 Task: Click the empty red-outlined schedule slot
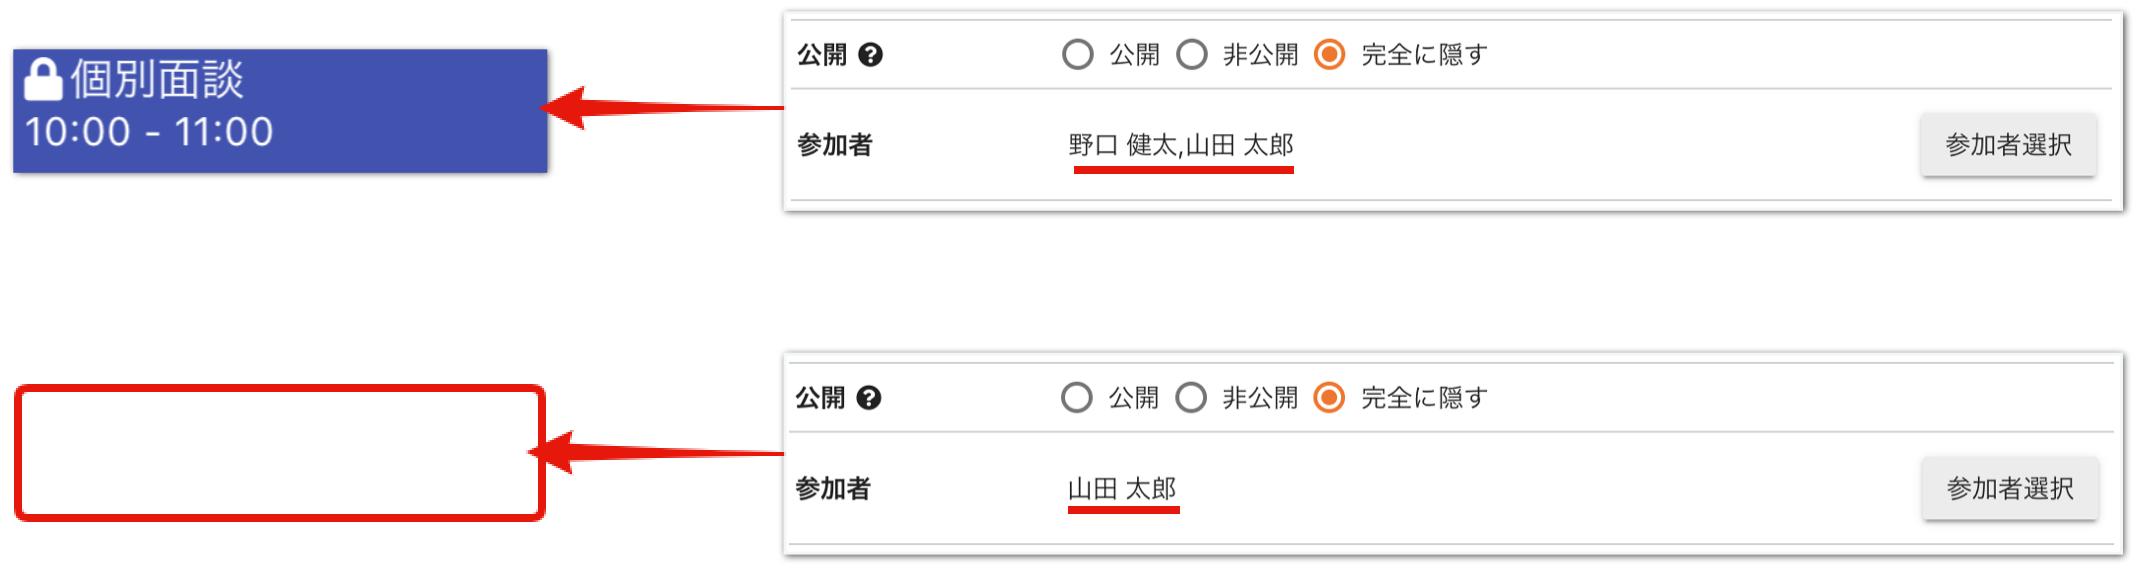click(x=280, y=453)
